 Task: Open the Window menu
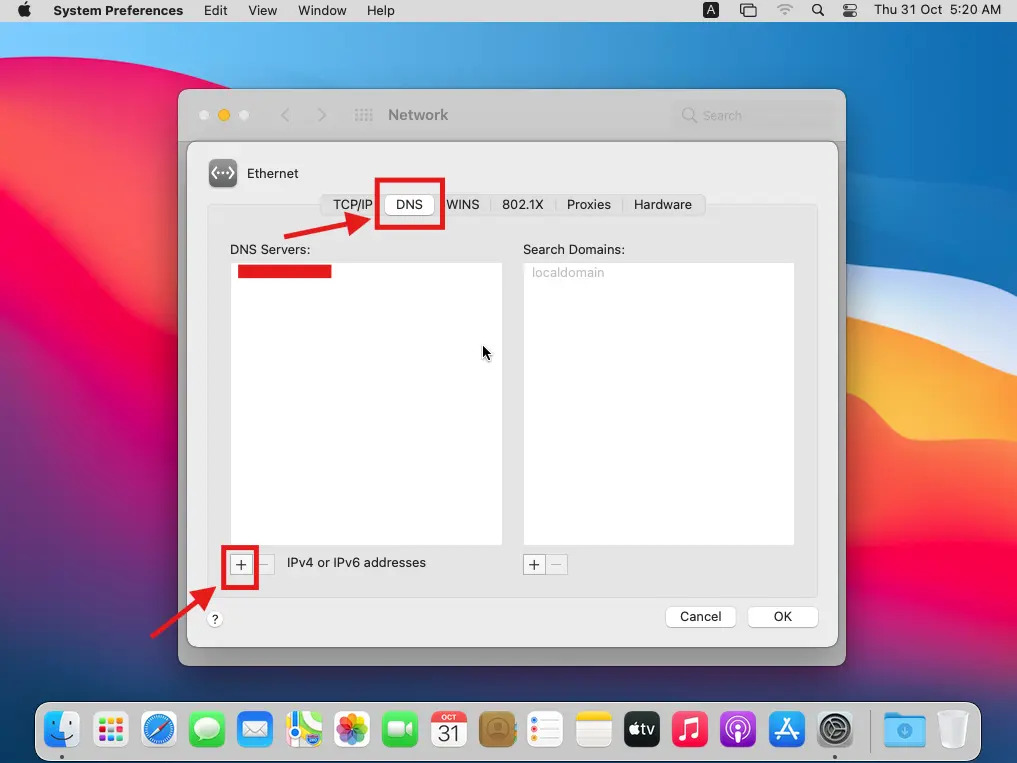pos(322,10)
